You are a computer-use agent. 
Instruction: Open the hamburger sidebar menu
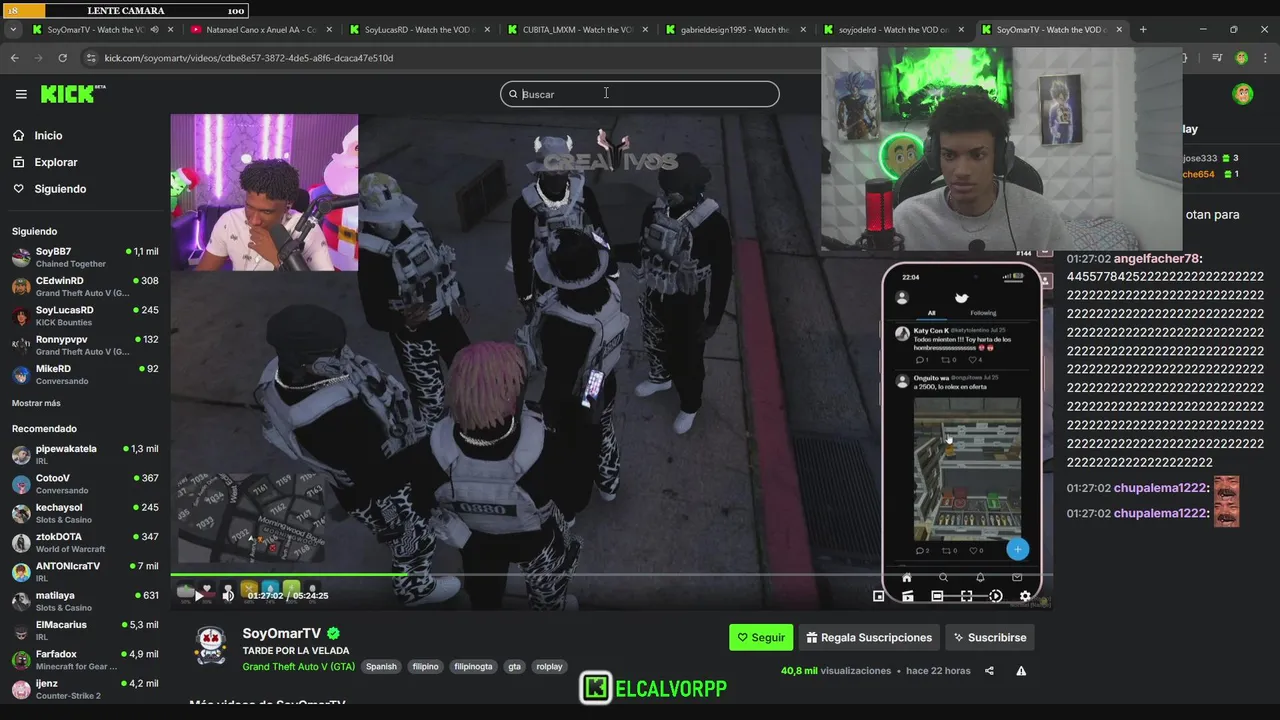coord(21,94)
